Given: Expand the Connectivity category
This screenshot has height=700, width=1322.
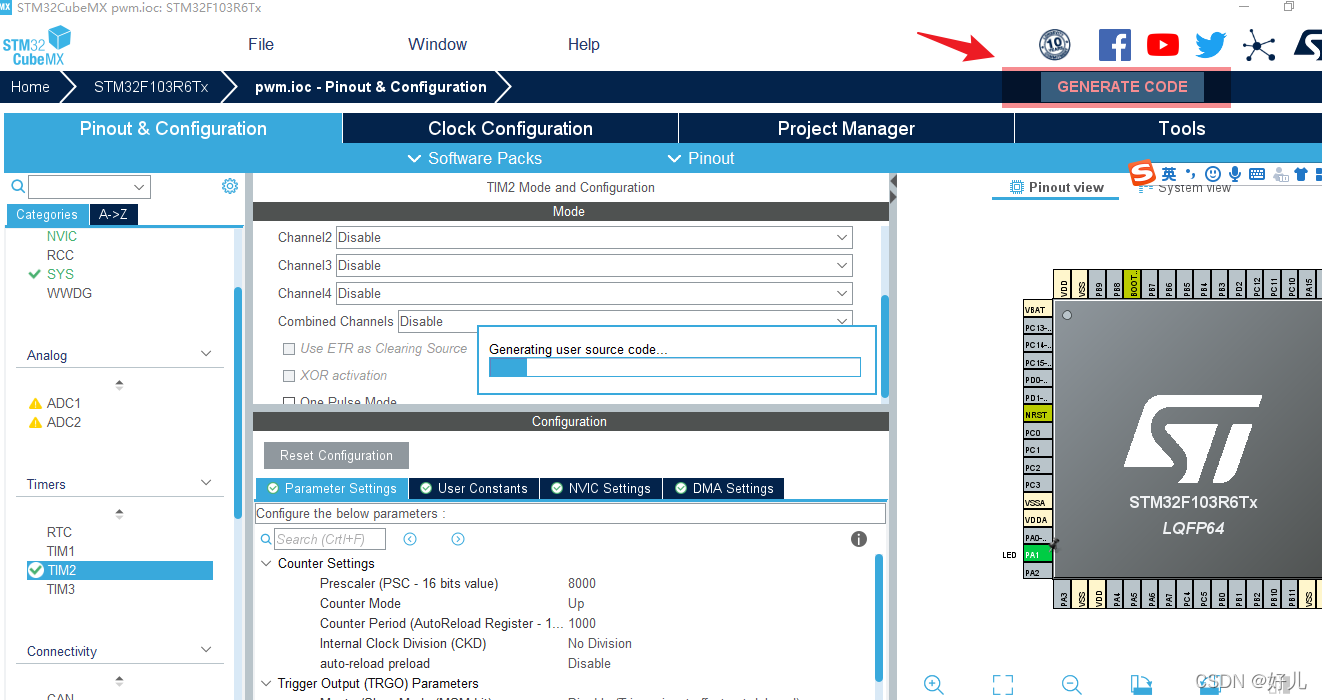Looking at the screenshot, I should [x=207, y=650].
